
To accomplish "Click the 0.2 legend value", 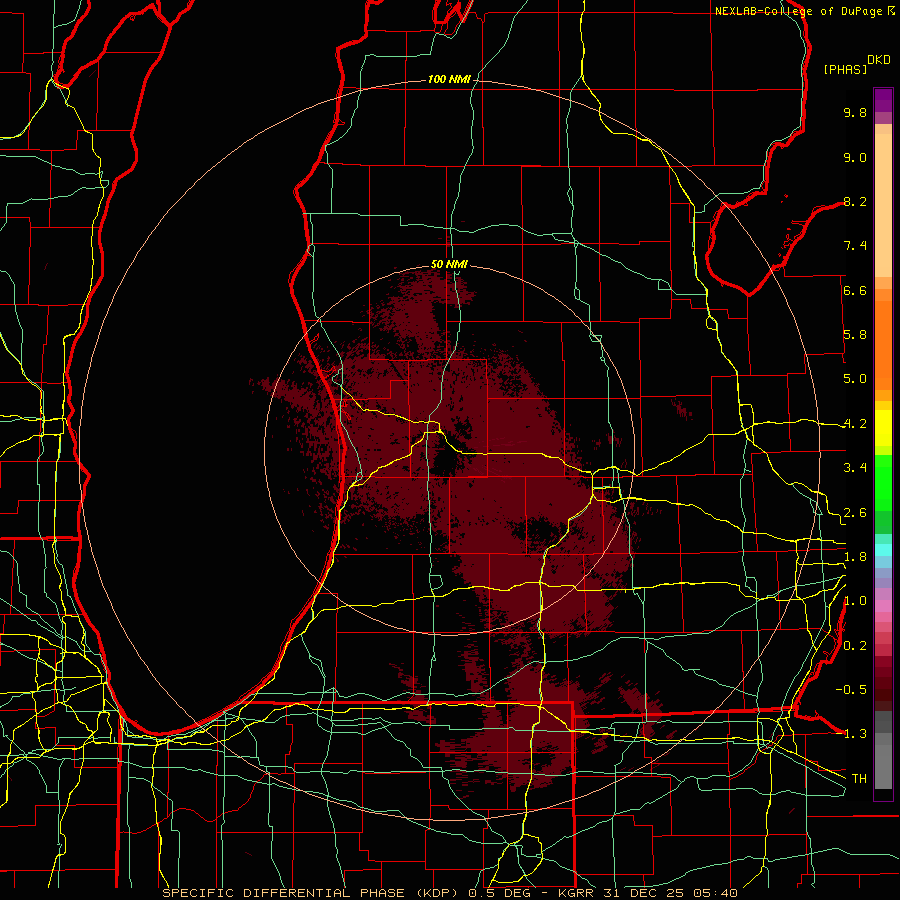I will pyautogui.click(x=855, y=646).
